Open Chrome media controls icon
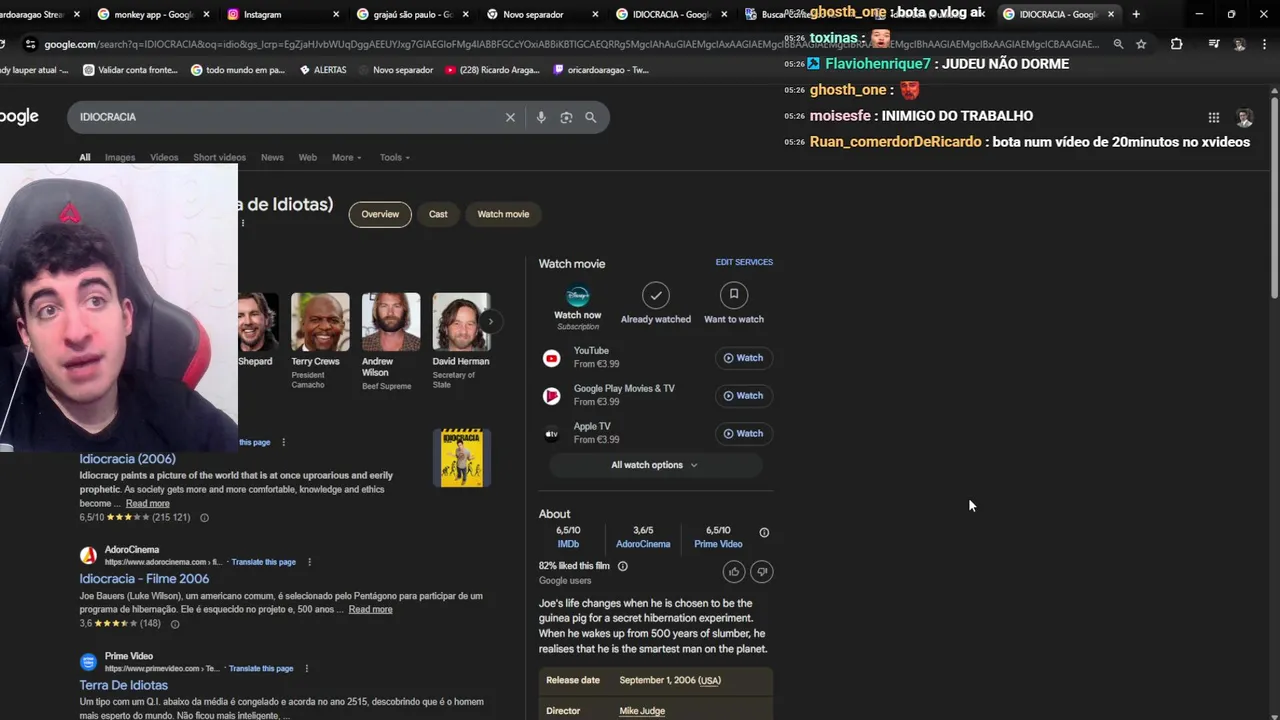Image resolution: width=1280 pixels, height=720 pixels. click(1213, 44)
